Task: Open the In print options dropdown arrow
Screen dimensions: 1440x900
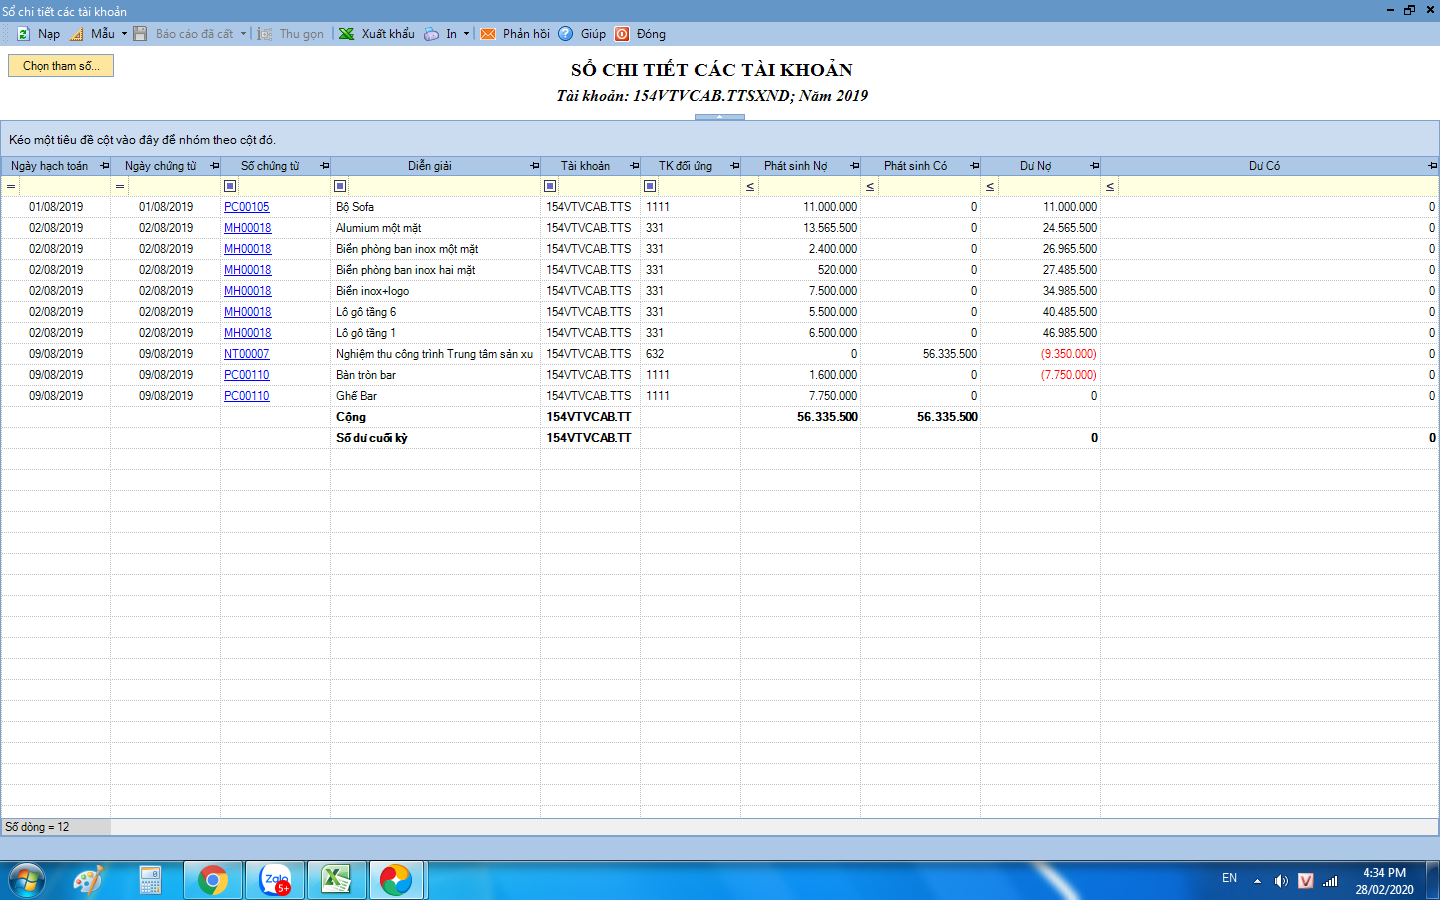Action: [x=466, y=34]
